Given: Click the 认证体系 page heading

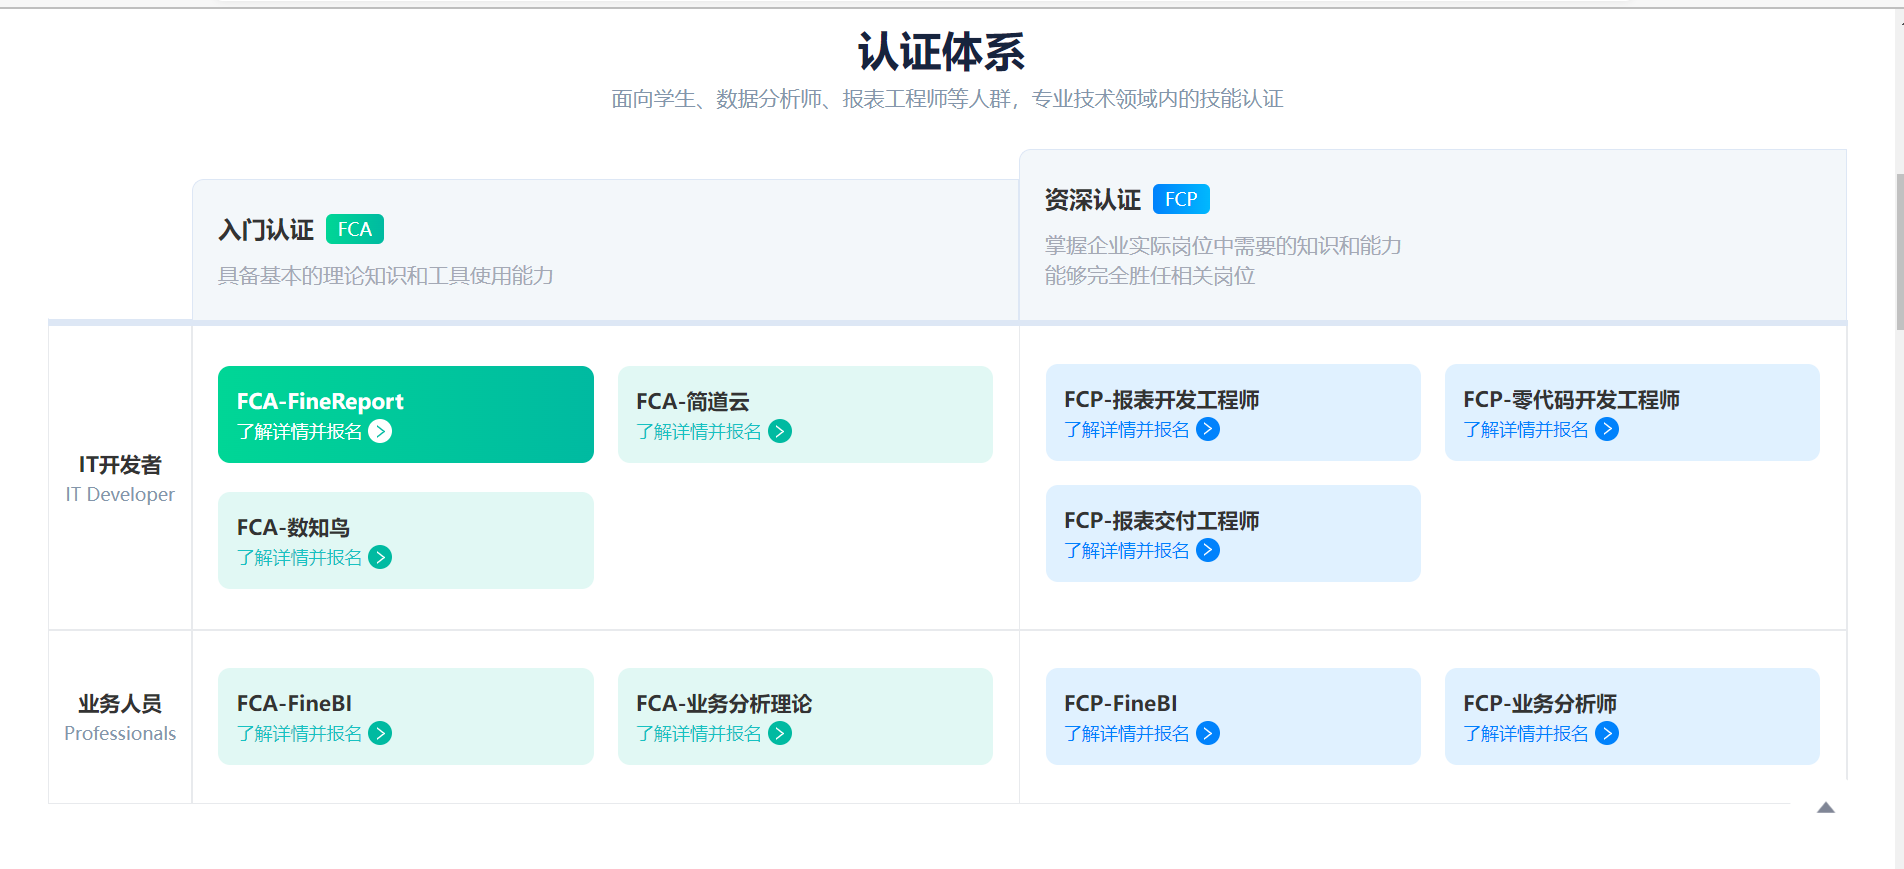Looking at the screenshot, I should coord(942,52).
